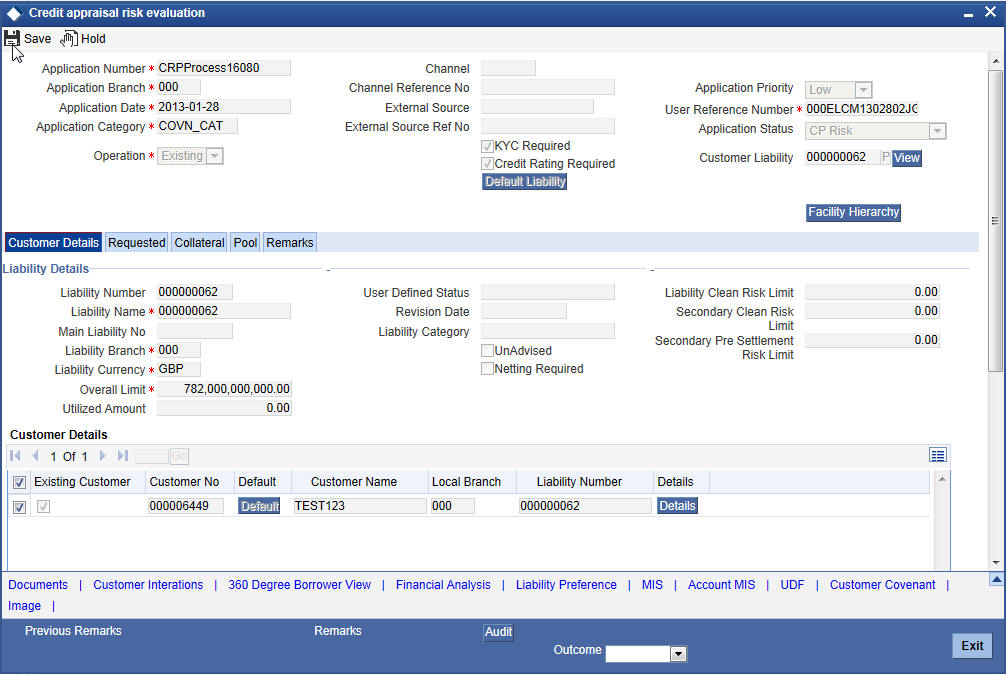Click the Utilized Amount field
The width and height of the screenshot is (1006, 675).
click(224, 408)
